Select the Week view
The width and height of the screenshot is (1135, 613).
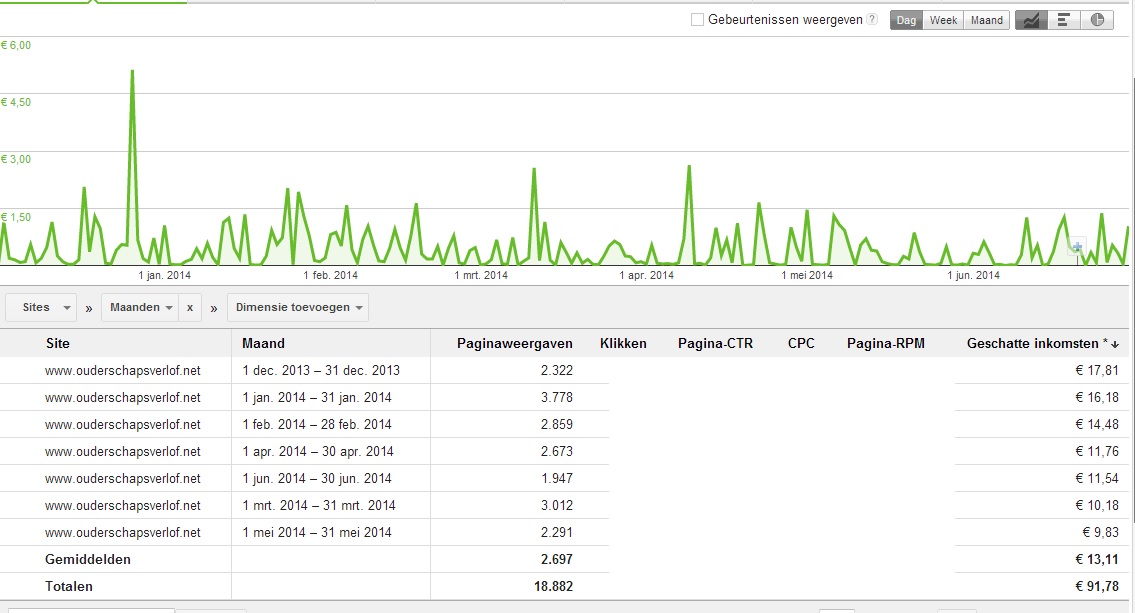point(943,20)
